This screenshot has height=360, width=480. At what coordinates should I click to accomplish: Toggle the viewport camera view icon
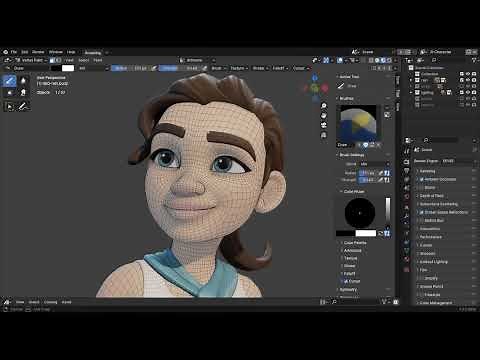324,125
